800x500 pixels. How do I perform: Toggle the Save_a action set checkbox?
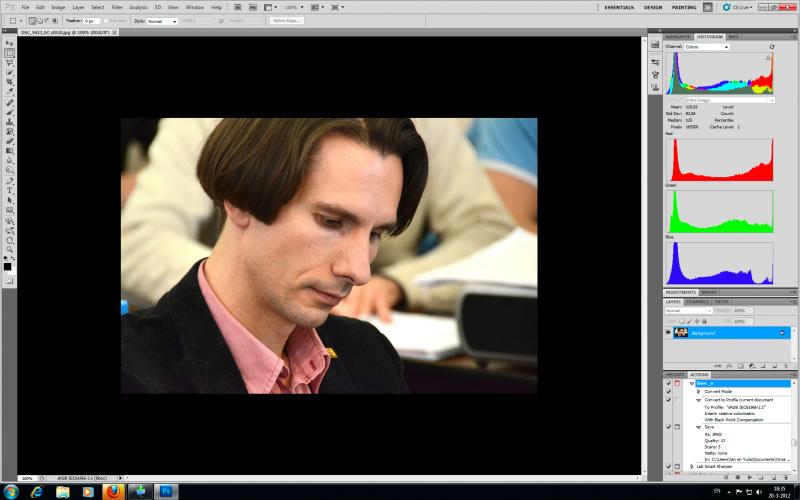[x=668, y=383]
